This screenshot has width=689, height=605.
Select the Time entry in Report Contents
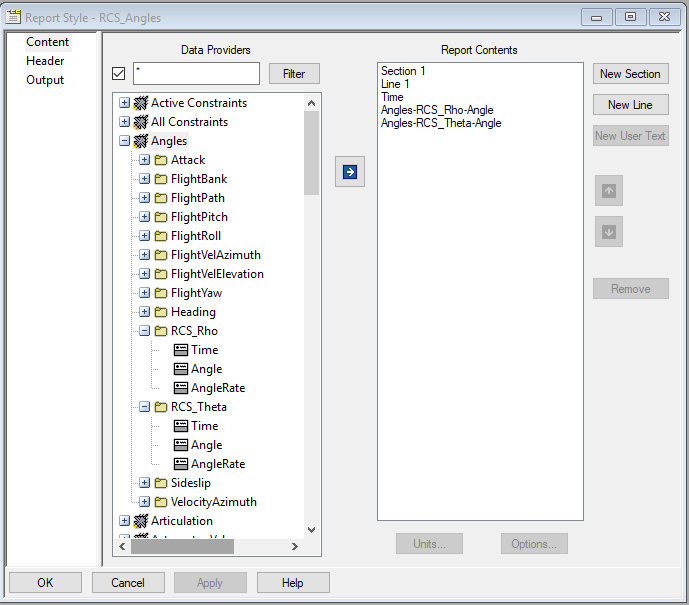[x=392, y=97]
